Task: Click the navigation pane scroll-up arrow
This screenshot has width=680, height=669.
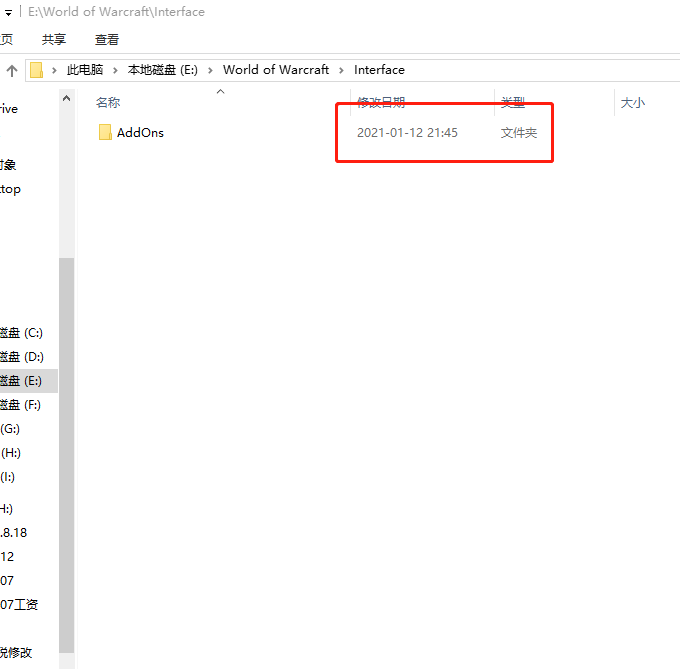Action: tap(66, 98)
